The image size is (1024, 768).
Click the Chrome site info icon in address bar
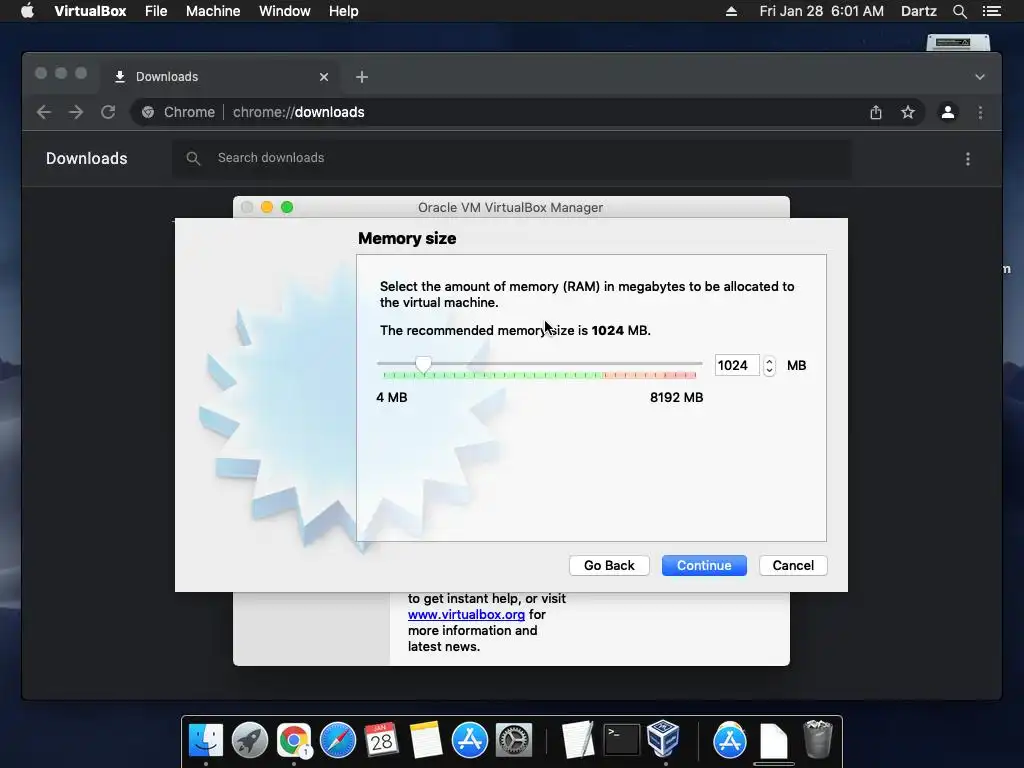[148, 112]
